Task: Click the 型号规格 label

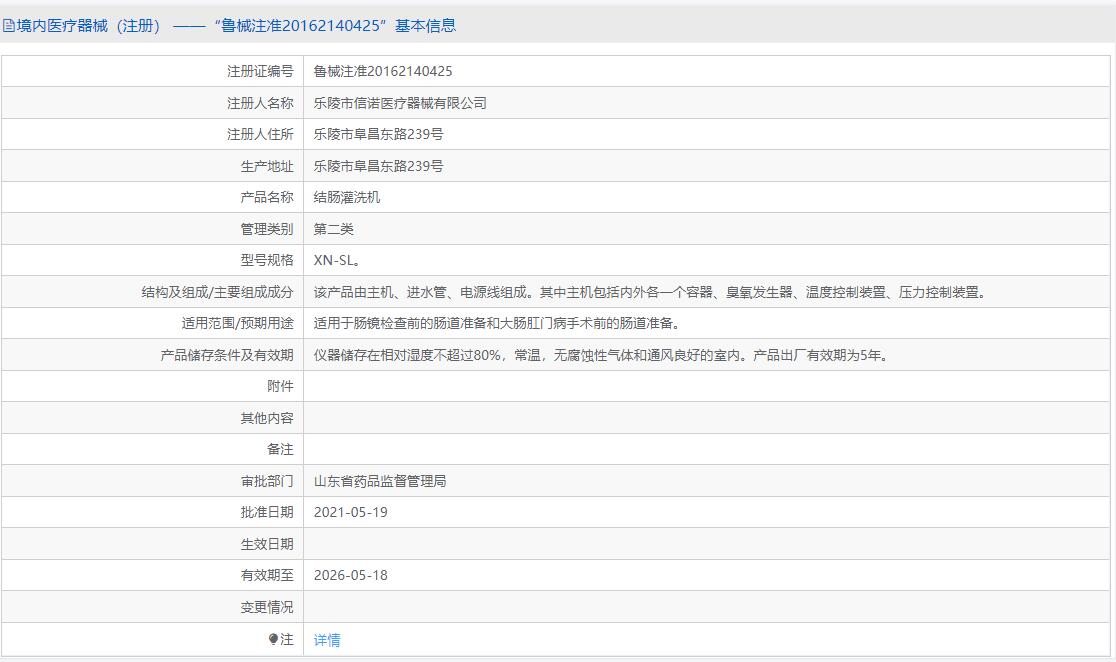Action: click(x=267, y=261)
